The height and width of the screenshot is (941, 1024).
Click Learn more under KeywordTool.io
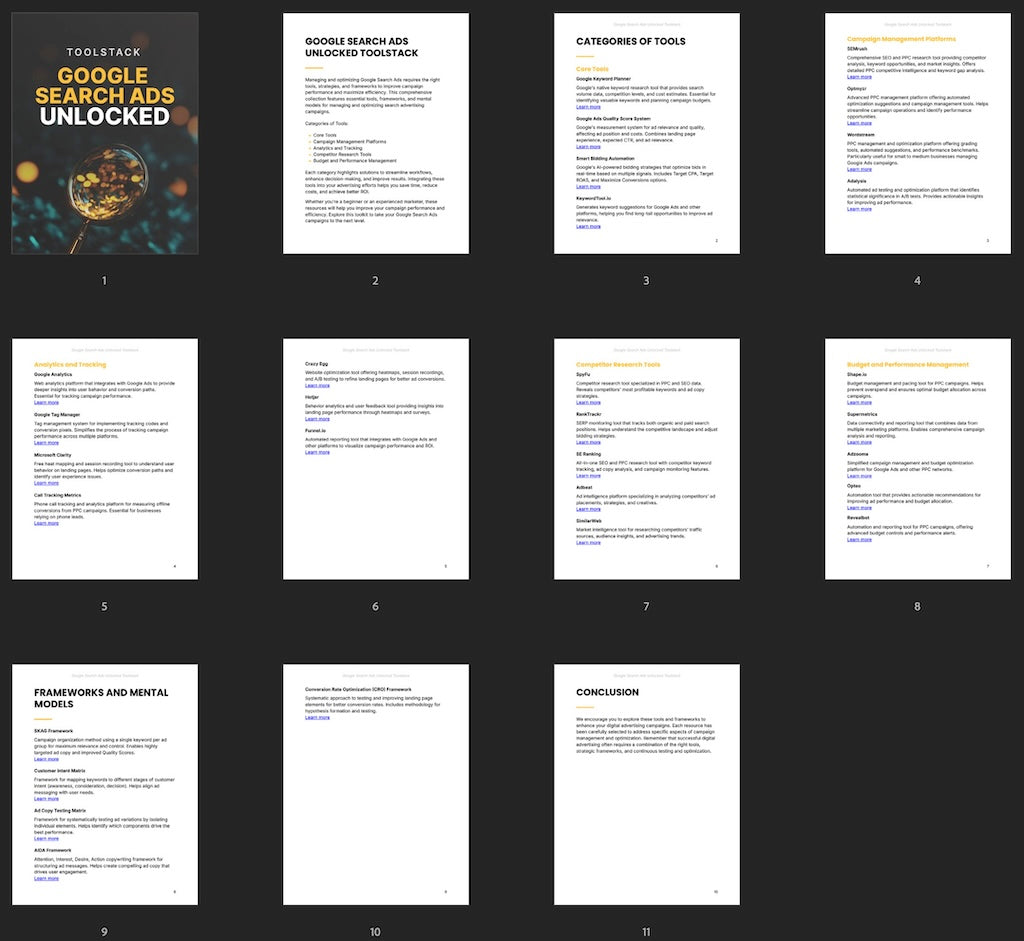[588, 226]
